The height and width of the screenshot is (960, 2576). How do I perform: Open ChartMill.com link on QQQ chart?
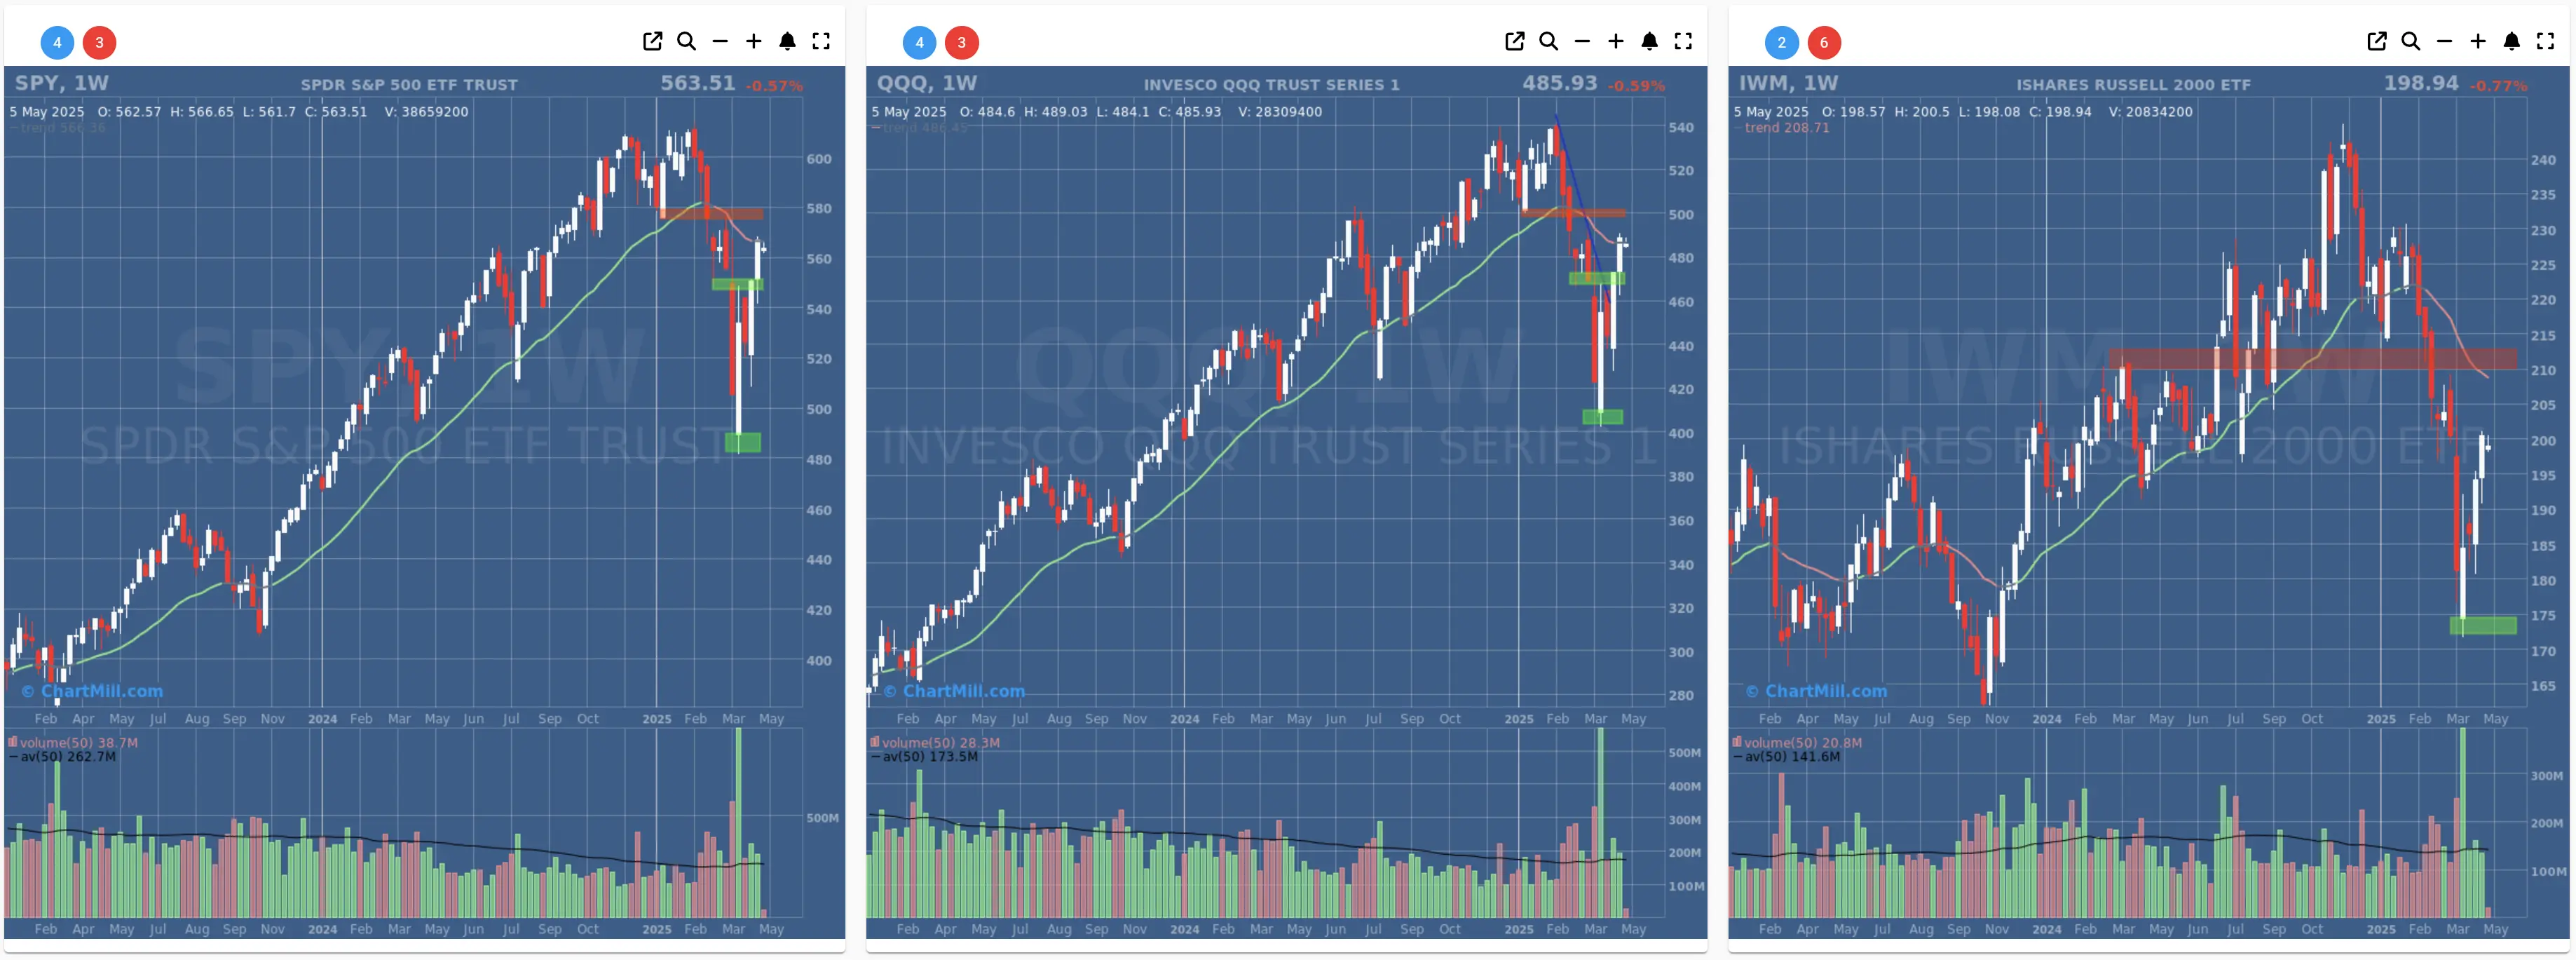[954, 691]
